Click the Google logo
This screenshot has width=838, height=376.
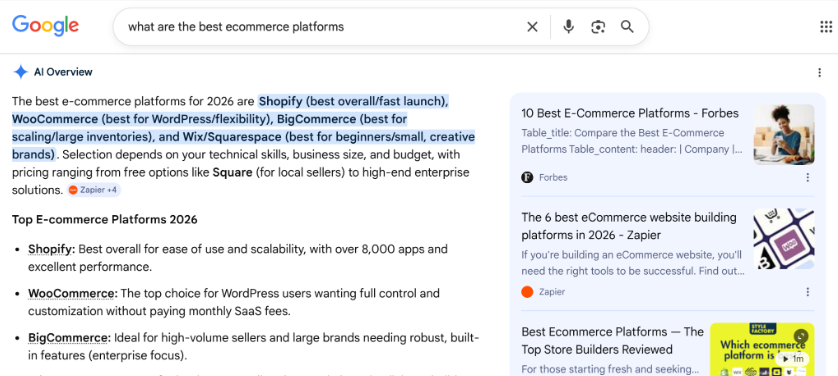[x=45, y=26]
